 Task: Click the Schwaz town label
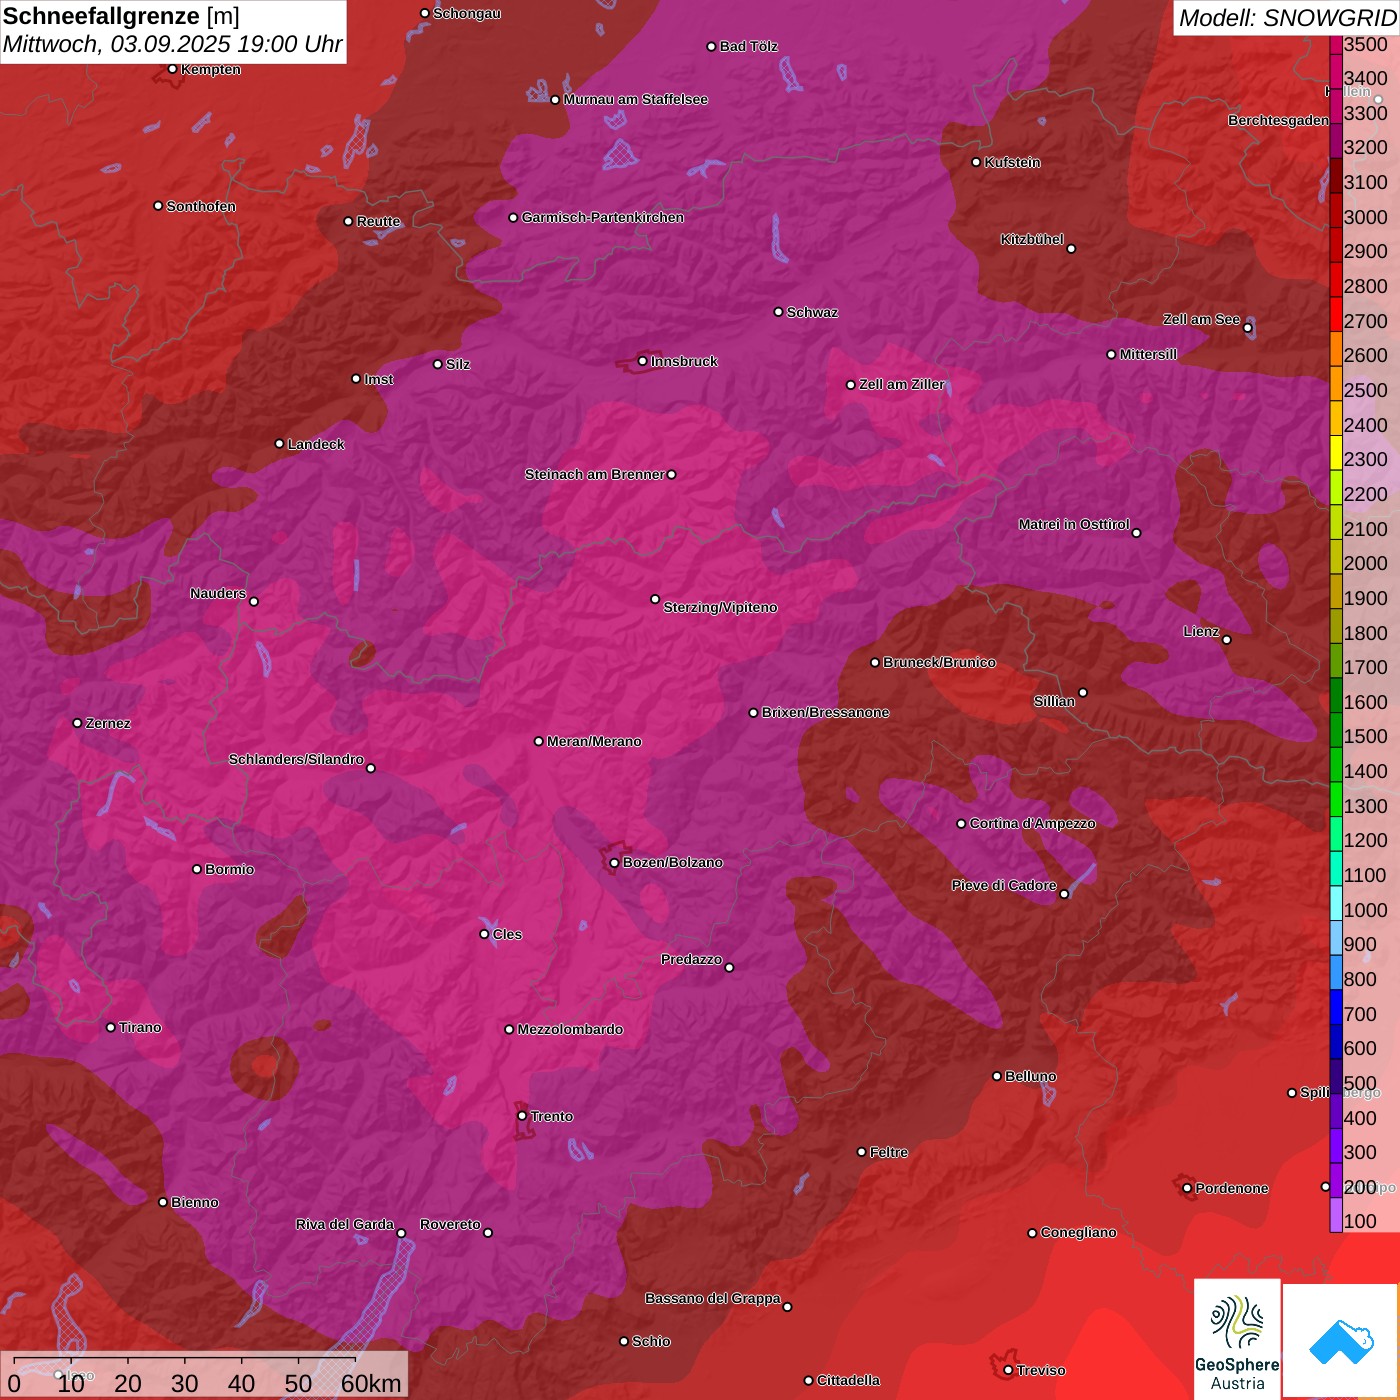point(812,312)
